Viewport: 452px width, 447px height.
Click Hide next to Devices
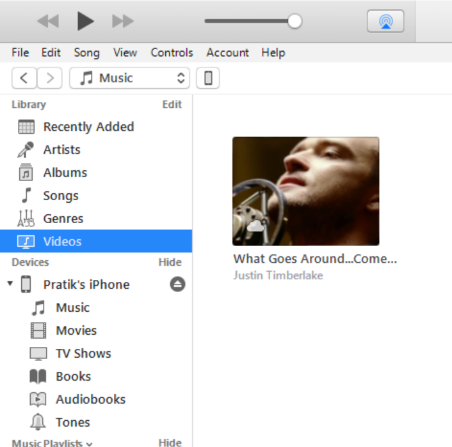pos(170,262)
